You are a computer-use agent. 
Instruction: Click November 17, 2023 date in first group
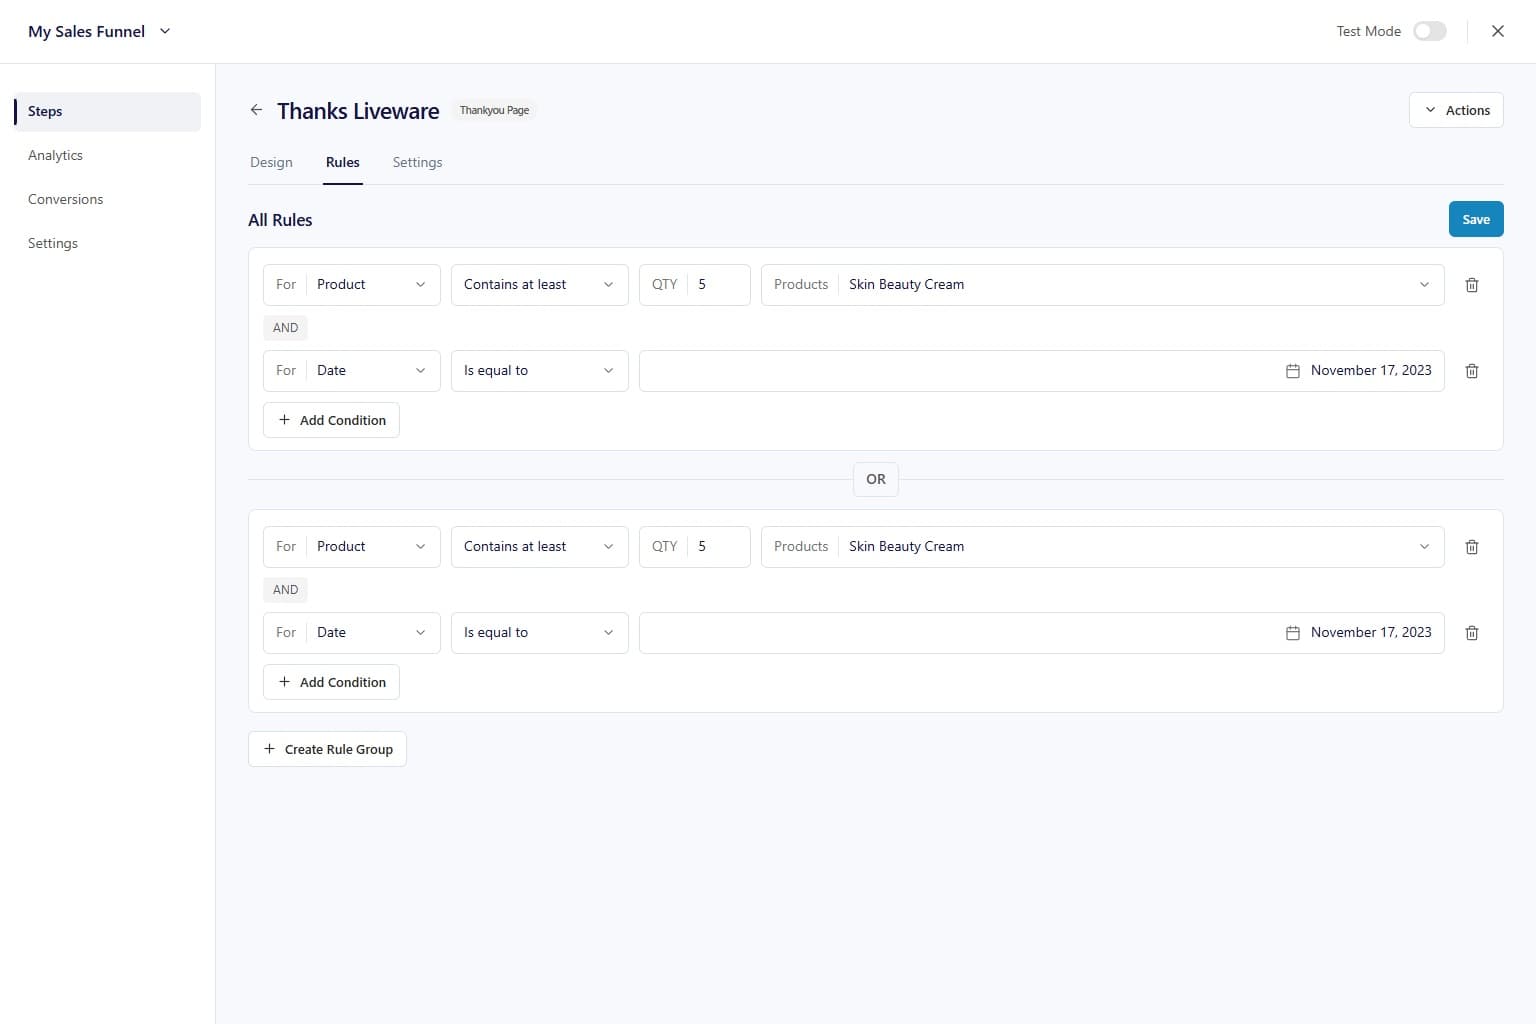[1371, 370]
